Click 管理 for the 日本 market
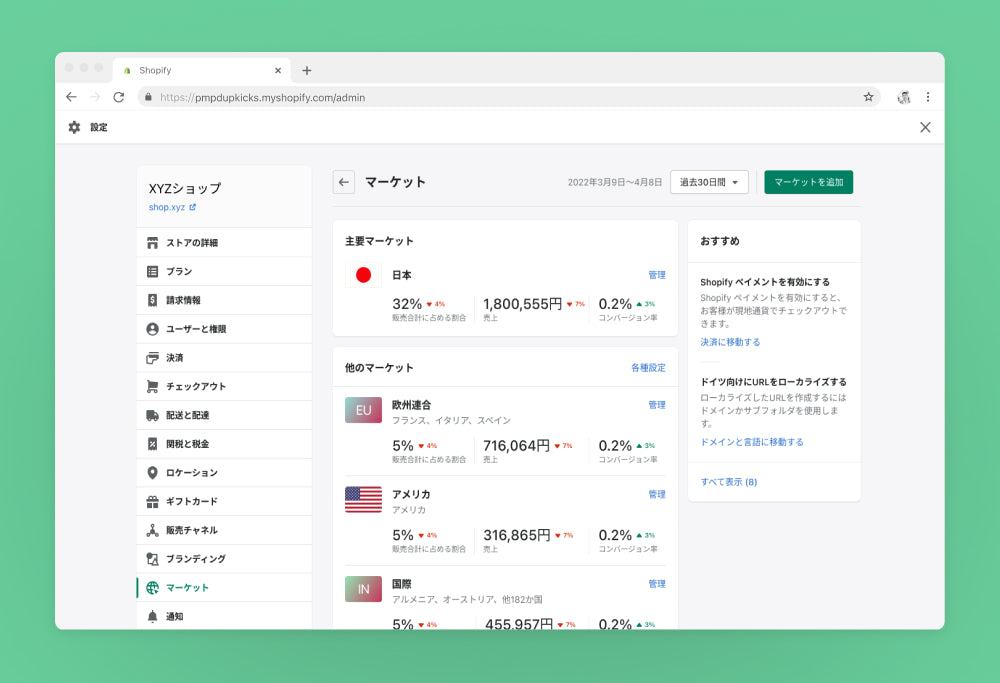Viewport: 1000px width, 683px height. (656, 275)
